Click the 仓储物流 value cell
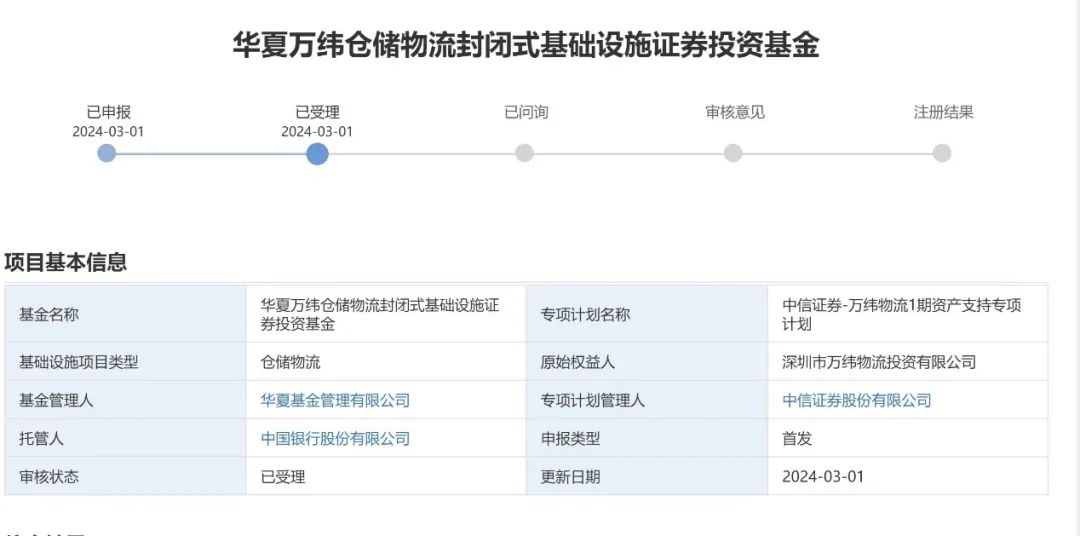This screenshot has height=536, width=1080. tap(386, 362)
